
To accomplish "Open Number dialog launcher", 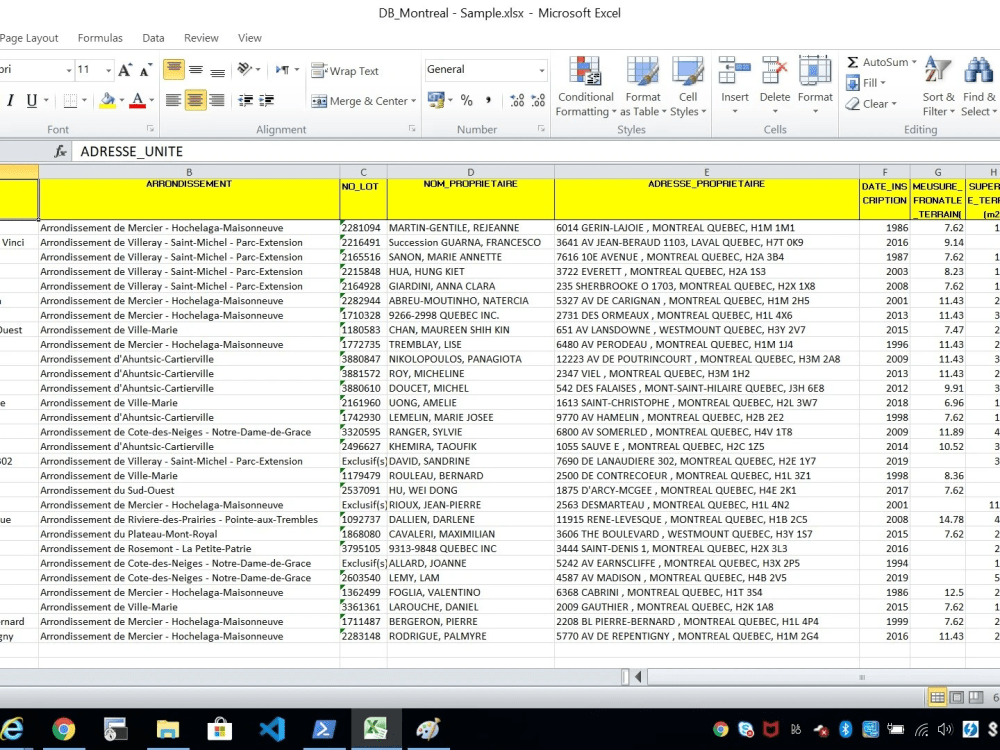I will pos(541,129).
